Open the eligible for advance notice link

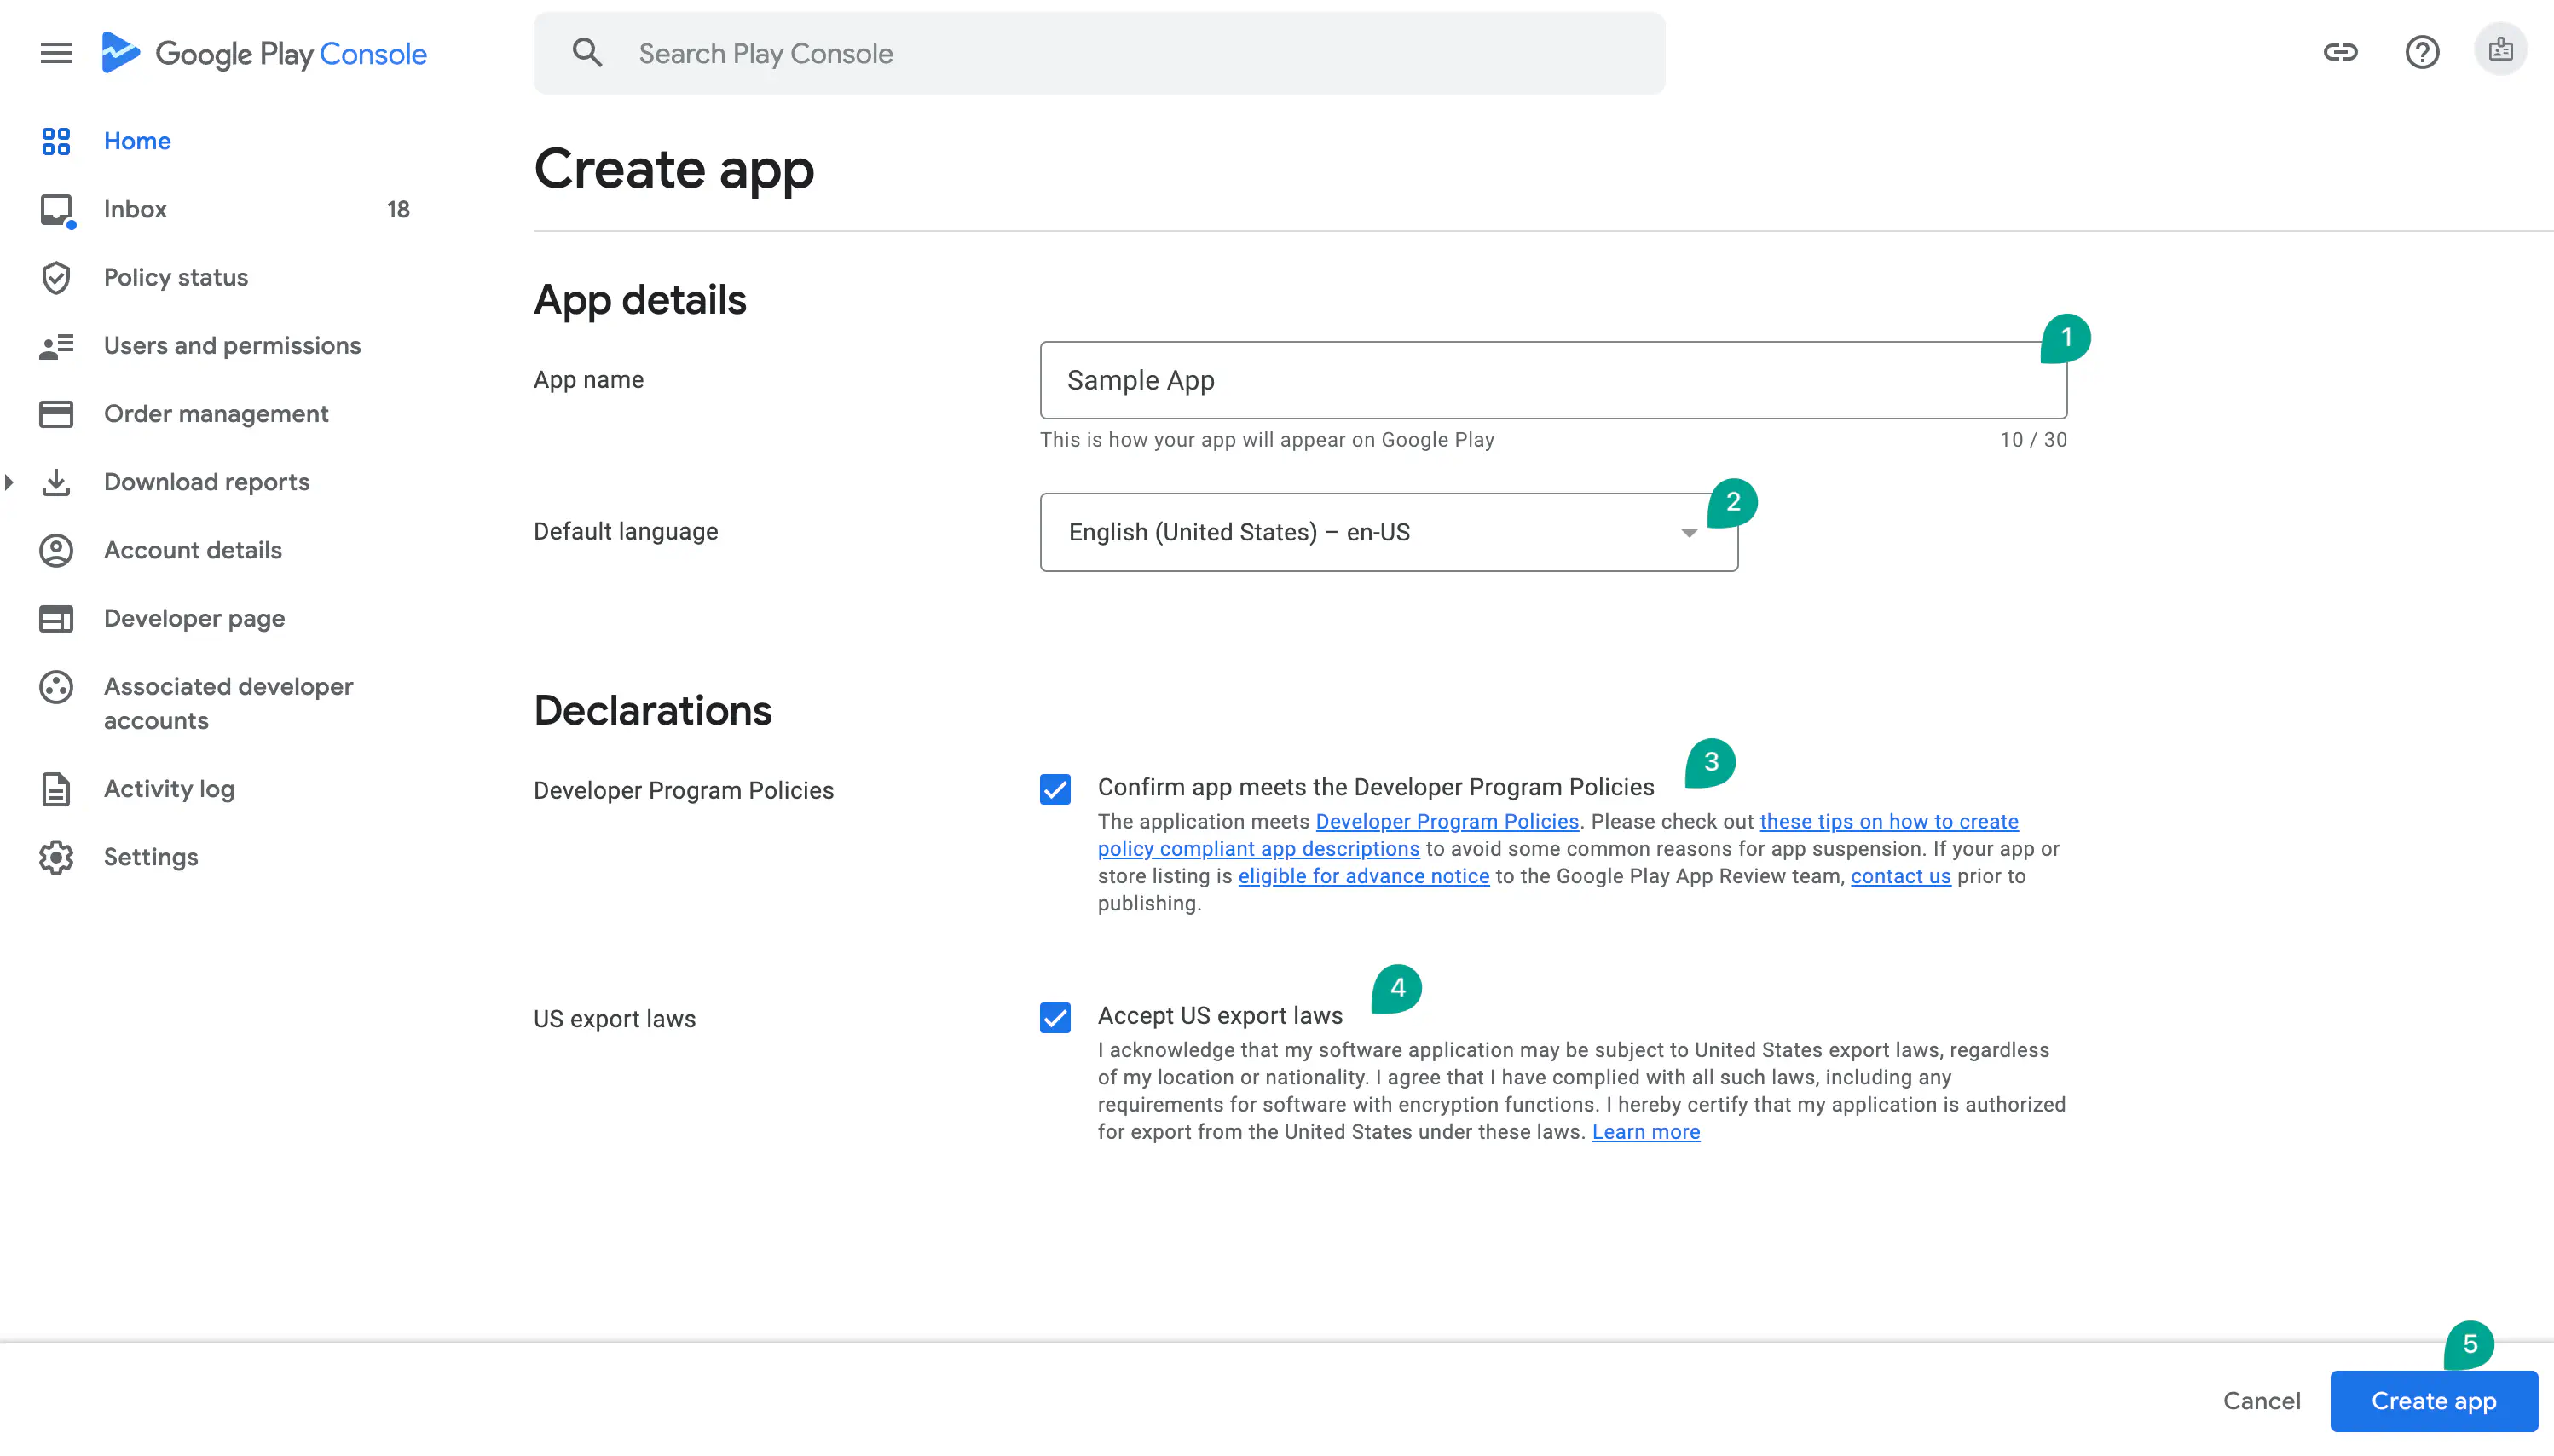pyautogui.click(x=1363, y=876)
